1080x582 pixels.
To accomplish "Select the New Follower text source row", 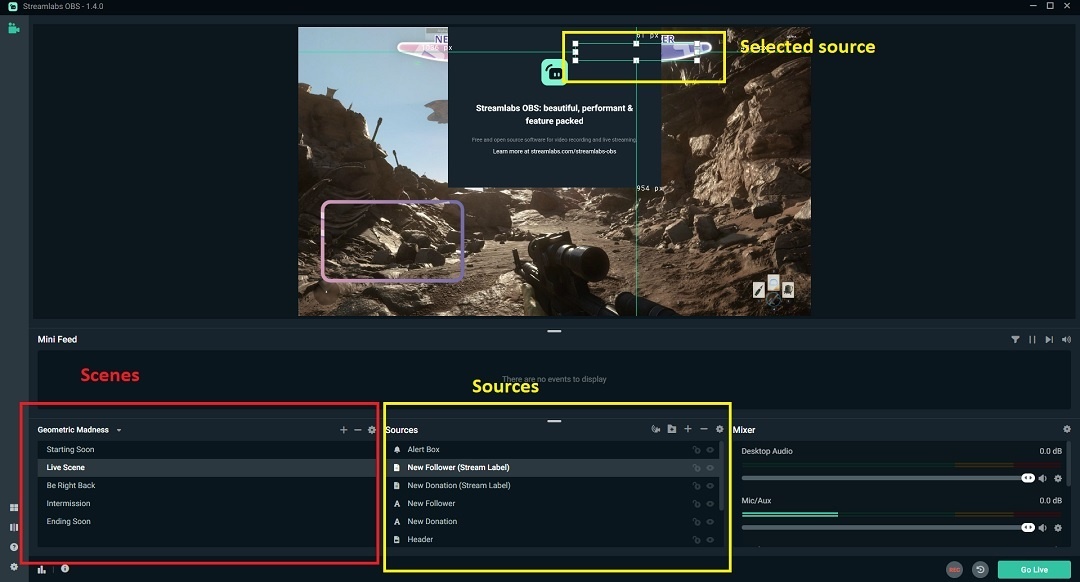I will (551, 503).
